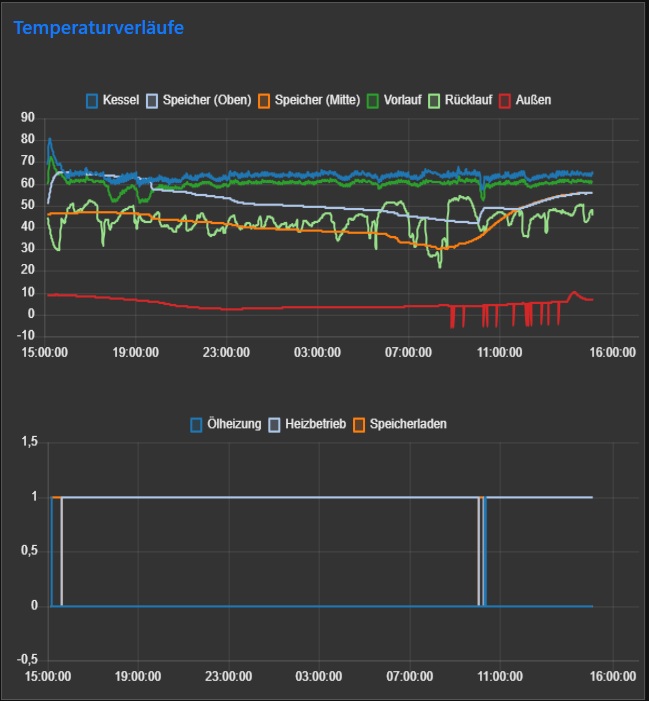This screenshot has width=649, height=701.
Task: Click the orange Speicherladen legend color box
Action: [x=360, y=424]
